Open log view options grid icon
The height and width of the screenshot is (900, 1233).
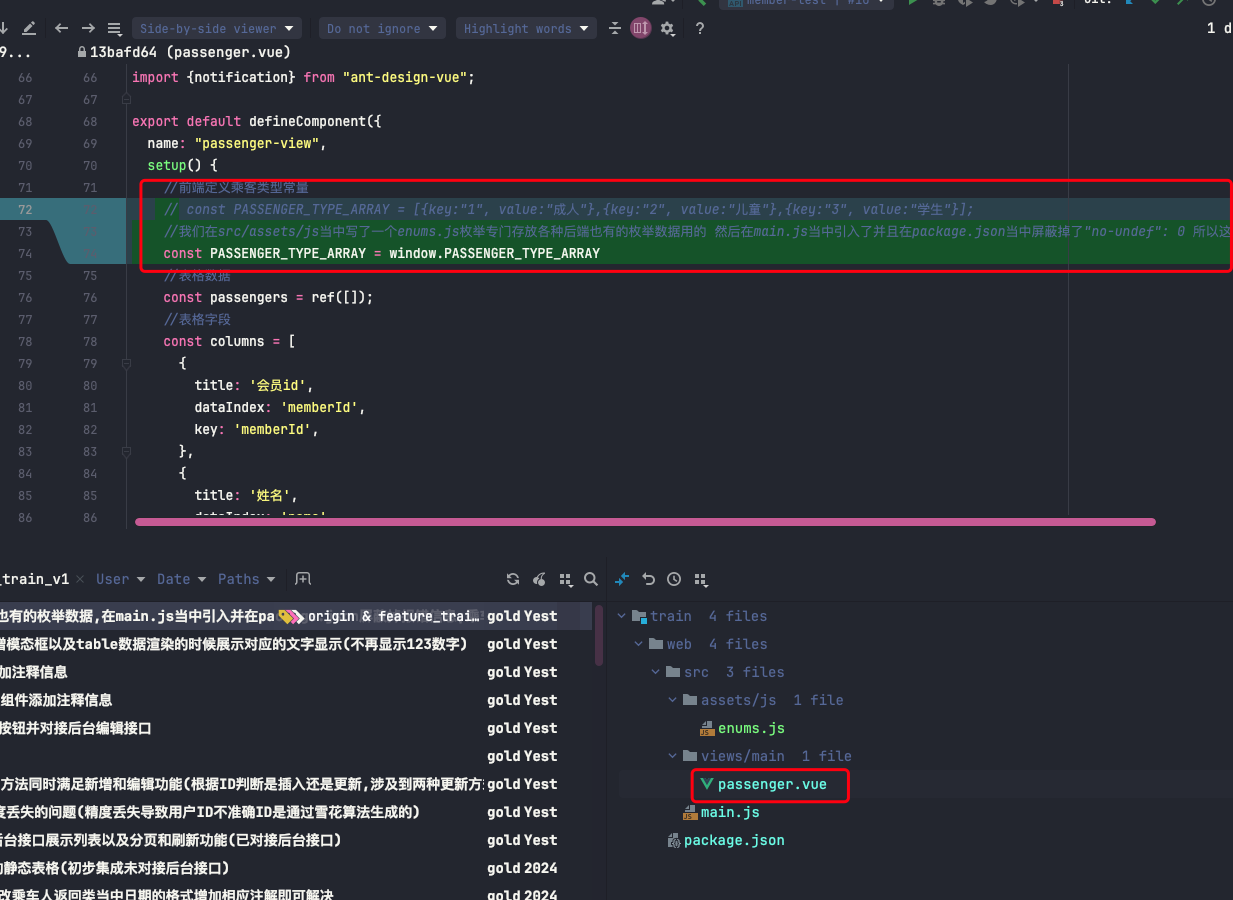pyautogui.click(x=566, y=579)
